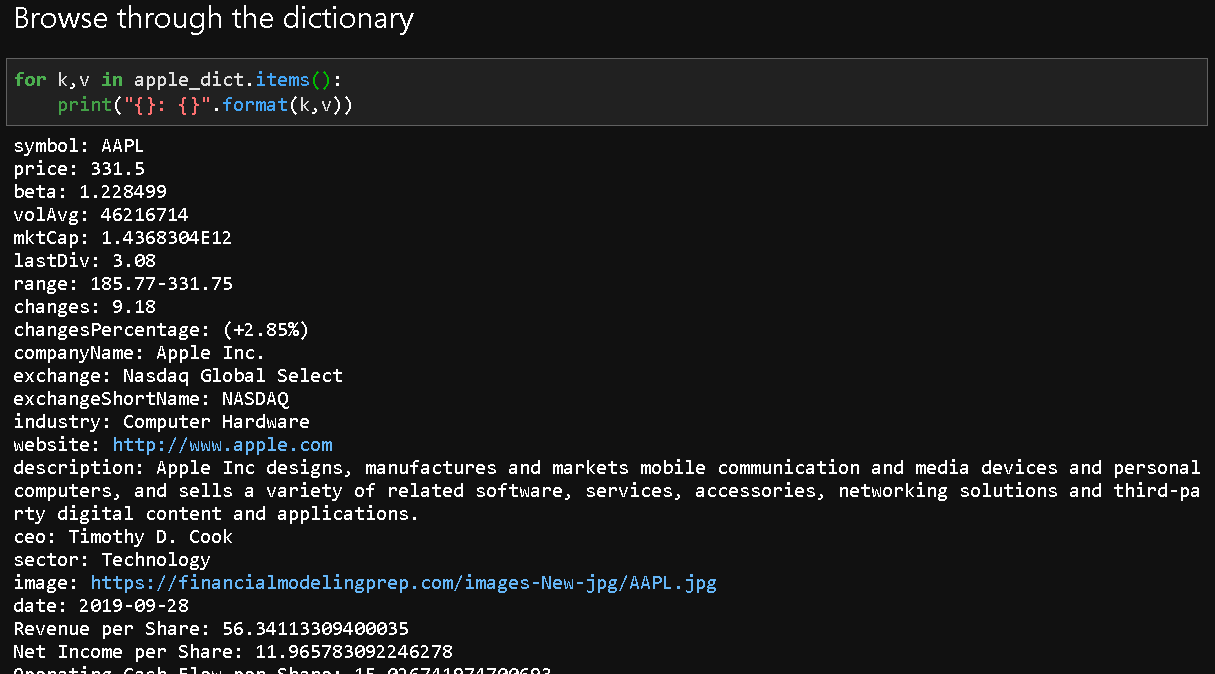Select the beta value 1.228499 line

click(x=90, y=192)
